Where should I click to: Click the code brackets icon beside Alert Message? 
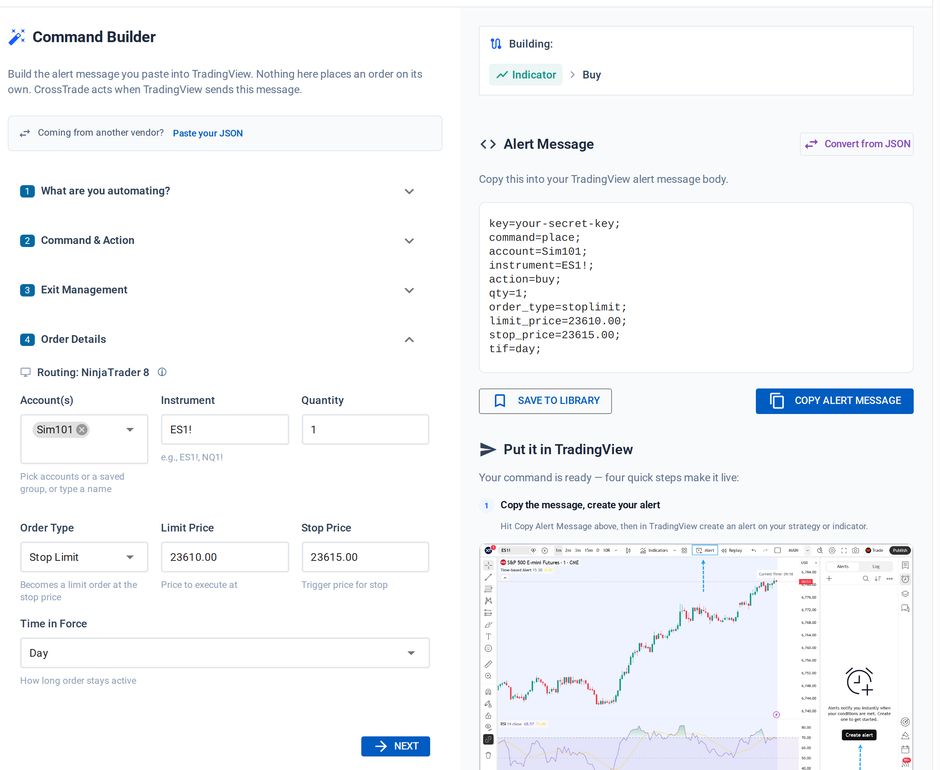coord(488,145)
